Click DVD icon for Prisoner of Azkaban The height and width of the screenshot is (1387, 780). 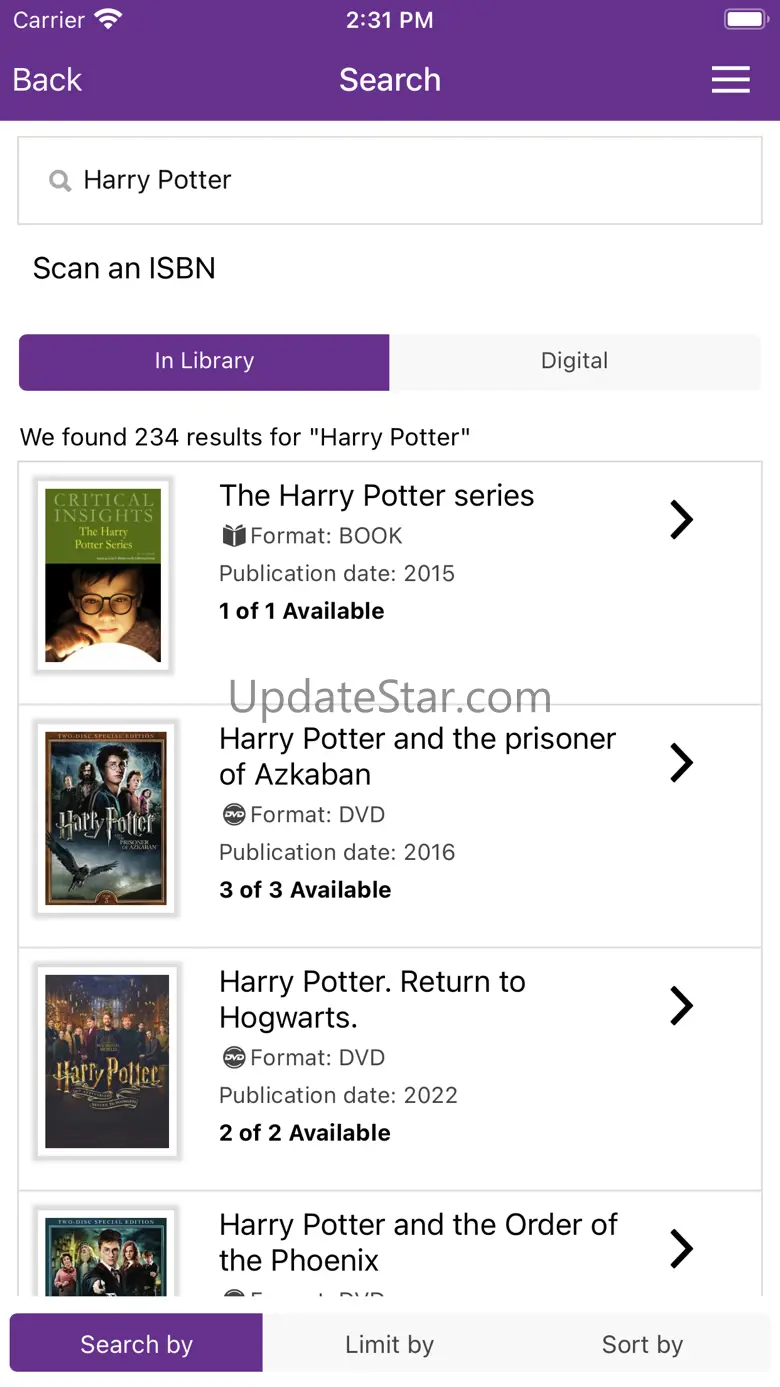pyautogui.click(x=234, y=815)
